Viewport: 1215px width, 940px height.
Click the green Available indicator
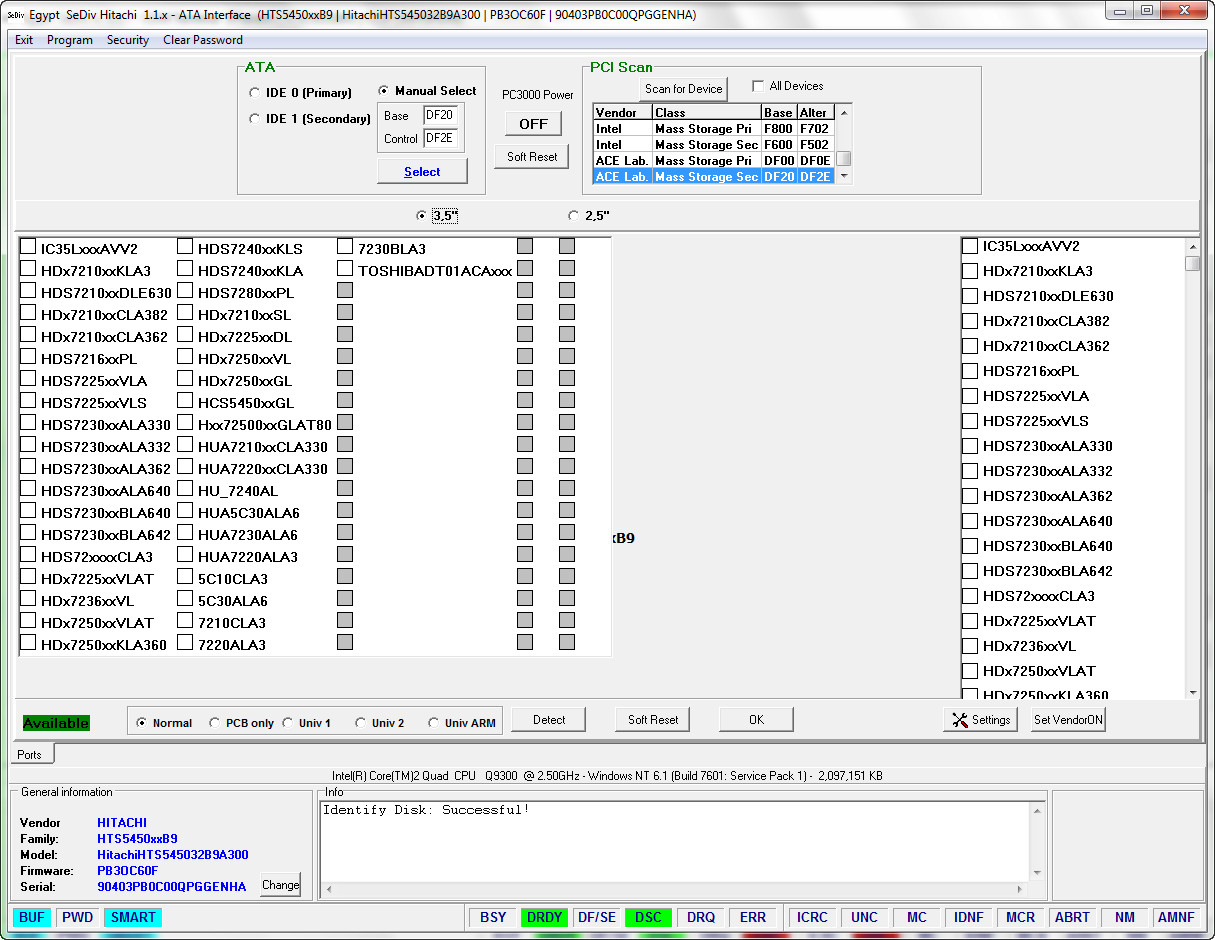[x=56, y=723]
